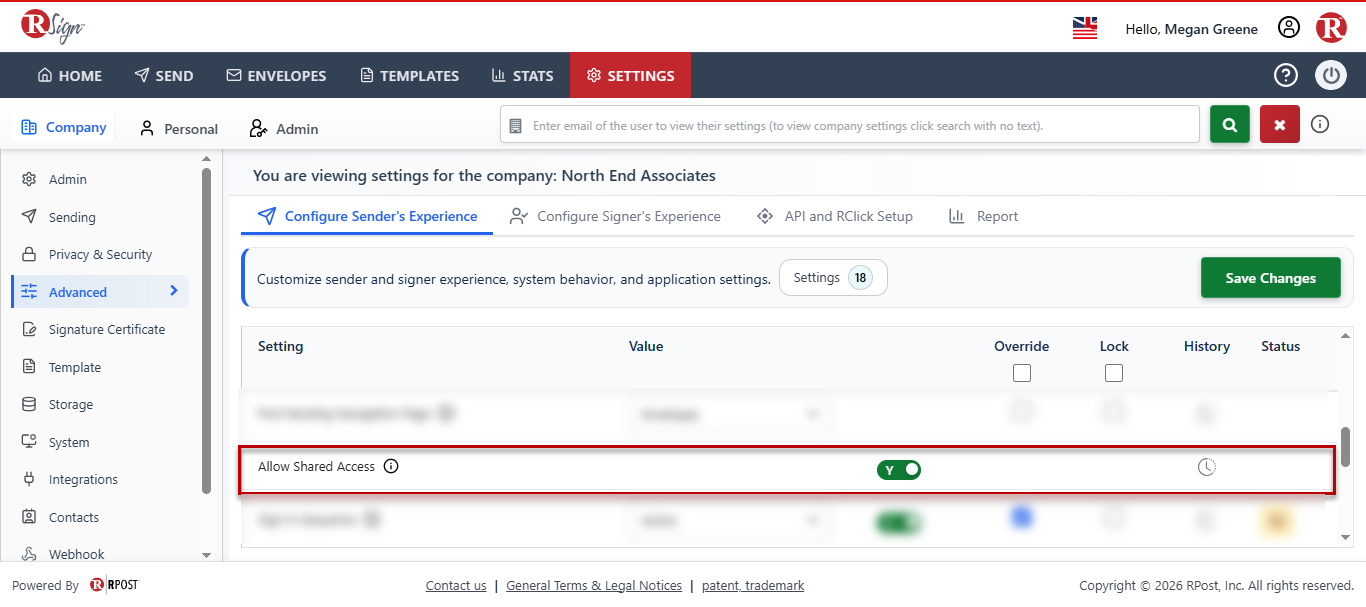Open the Settings 18 count pill
The height and width of the screenshot is (607, 1366).
coord(833,278)
